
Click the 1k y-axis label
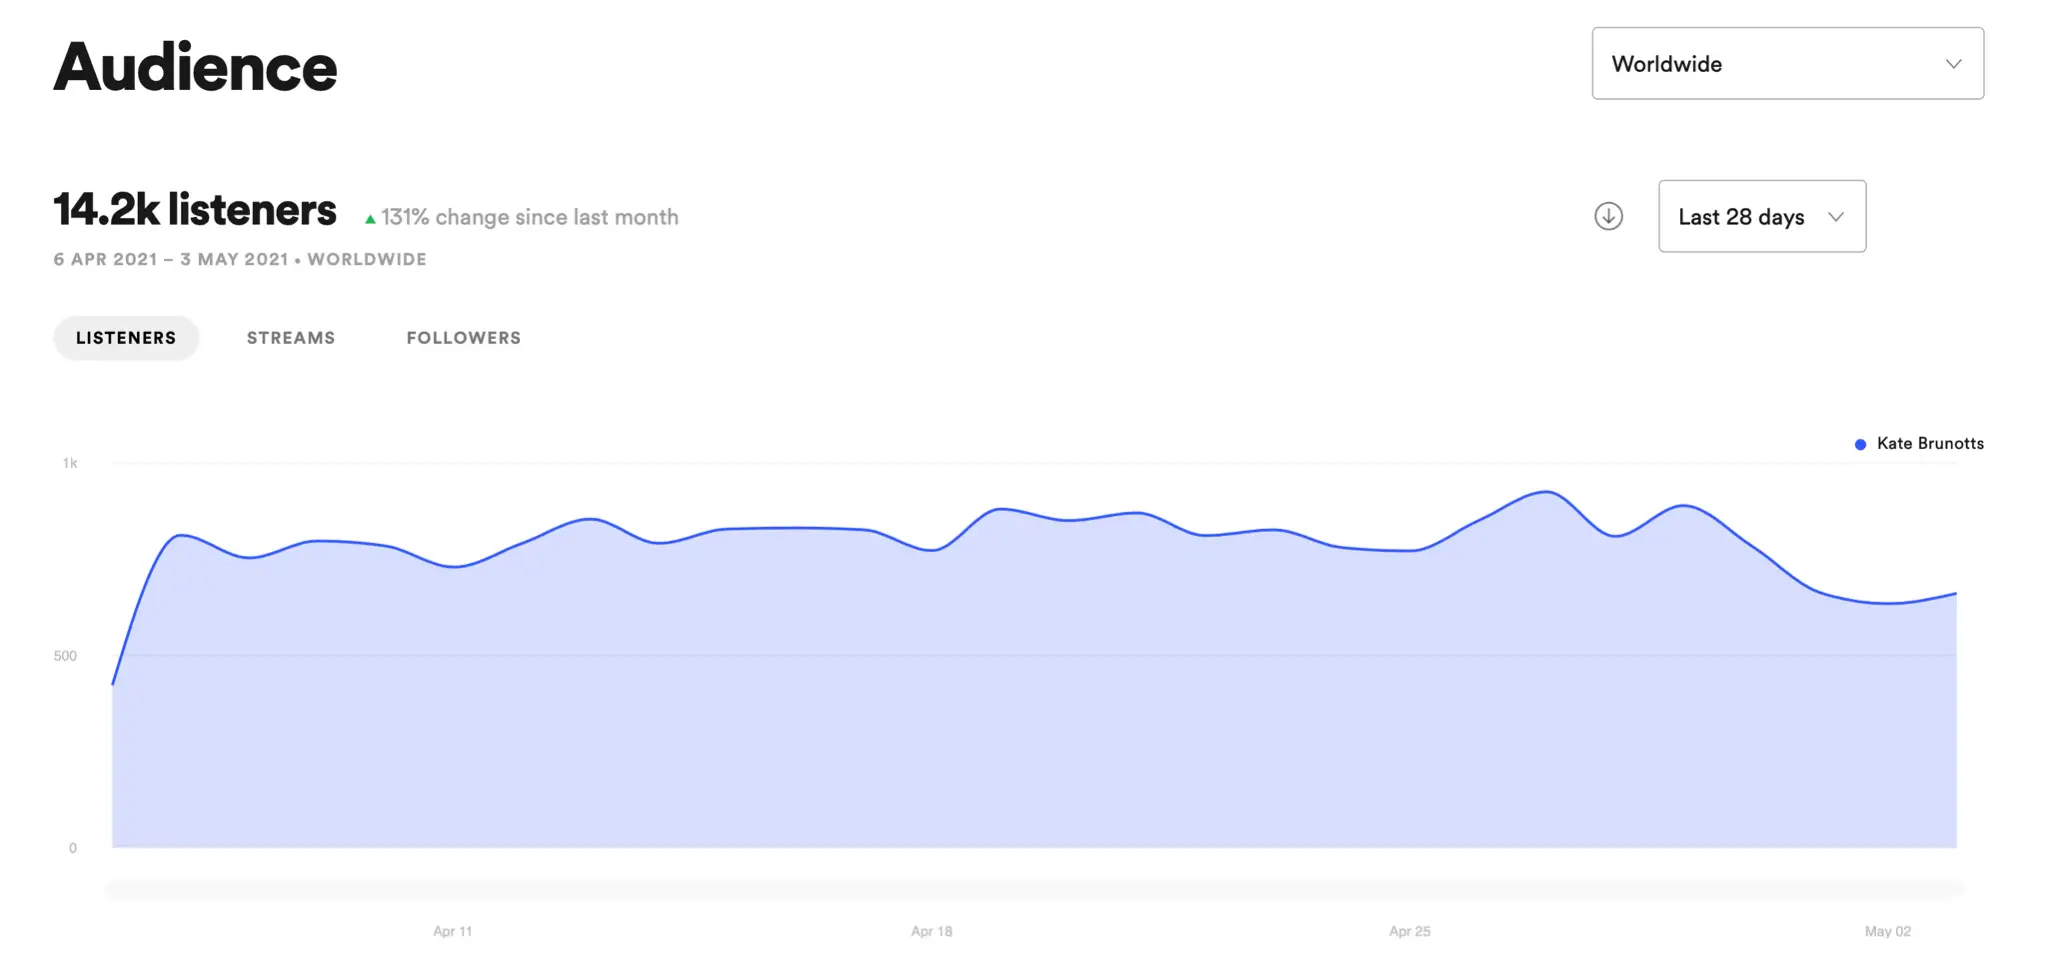click(70, 463)
